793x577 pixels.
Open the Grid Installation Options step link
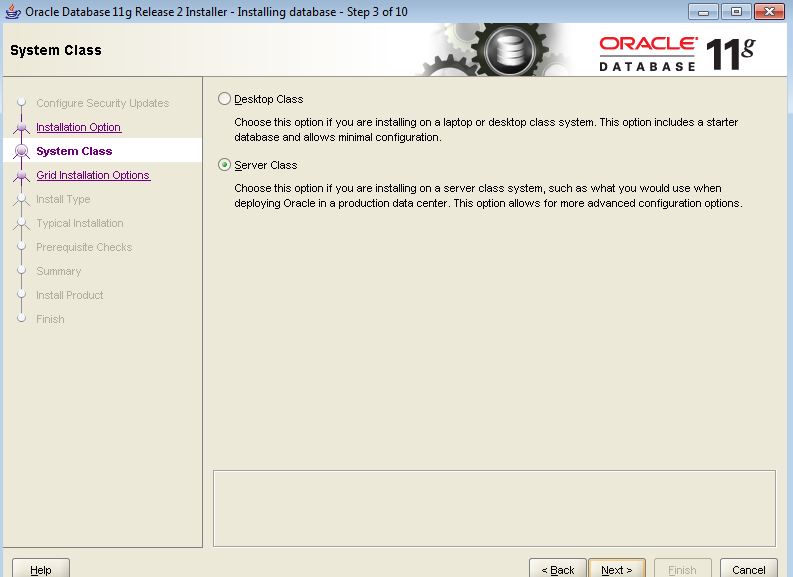click(93, 175)
